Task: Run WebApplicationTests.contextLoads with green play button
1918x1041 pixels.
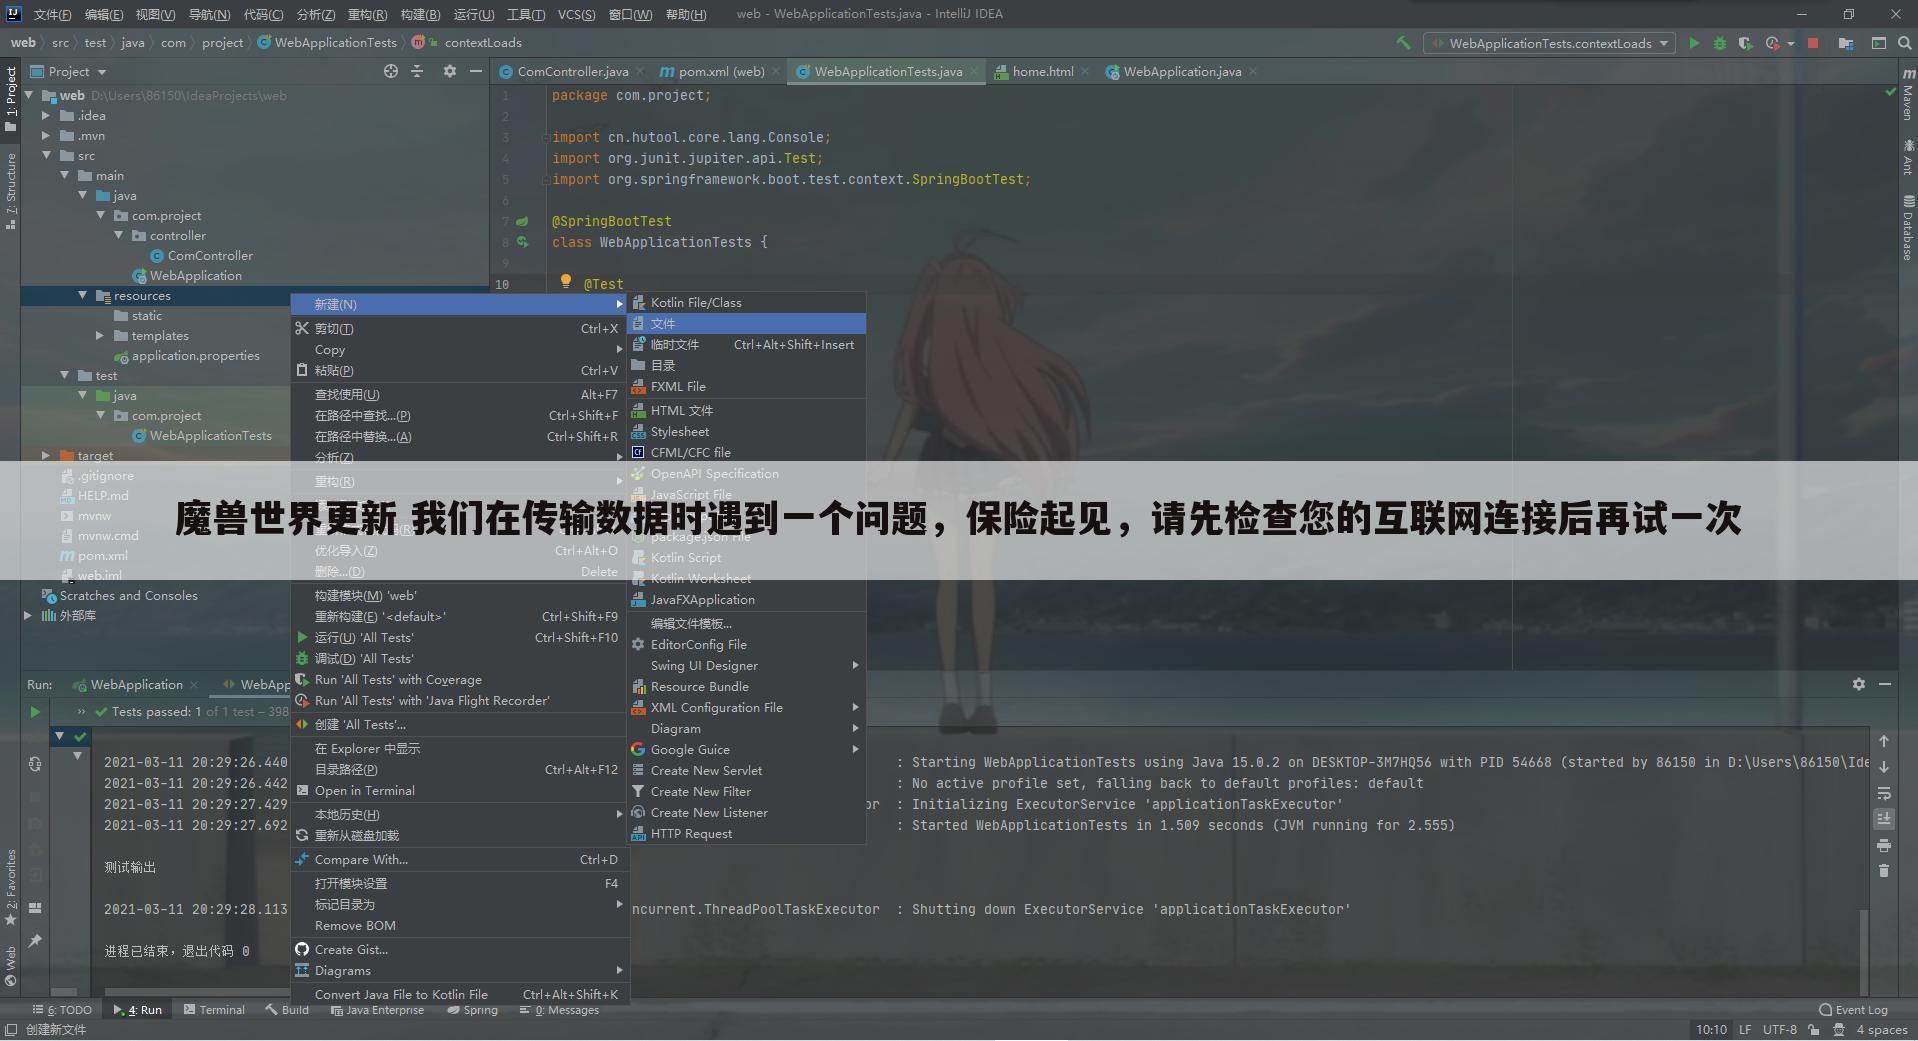Action: pos(1693,43)
